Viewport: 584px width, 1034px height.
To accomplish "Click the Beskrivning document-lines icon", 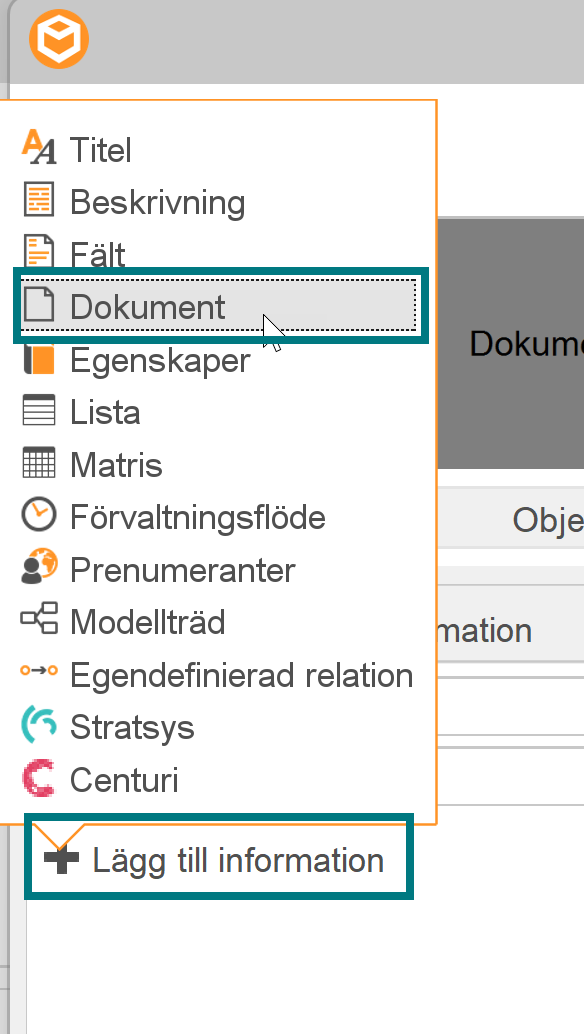I will (37, 201).
